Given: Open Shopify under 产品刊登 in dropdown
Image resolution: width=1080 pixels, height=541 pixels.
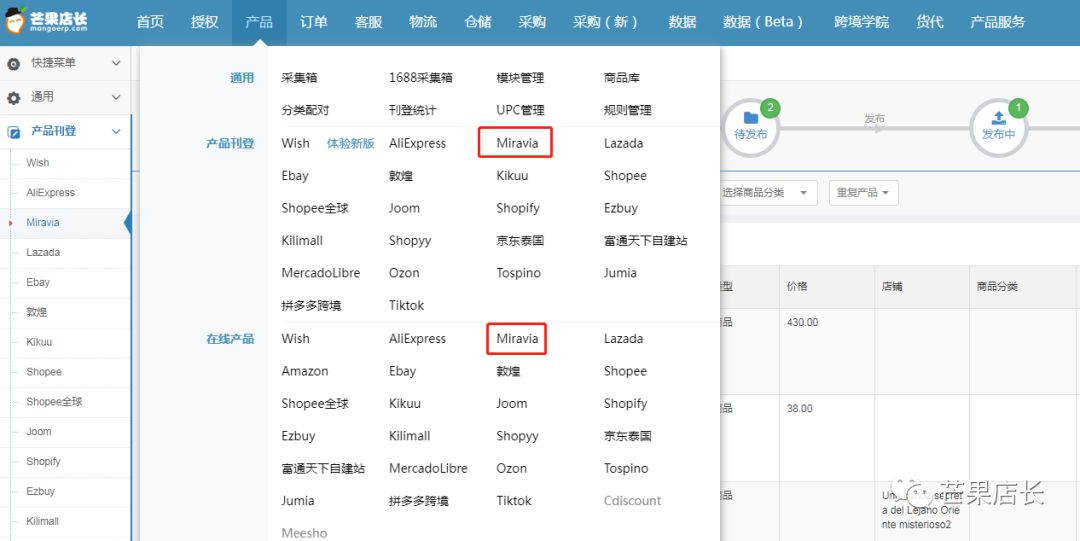Looking at the screenshot, I should click(518, 208).
